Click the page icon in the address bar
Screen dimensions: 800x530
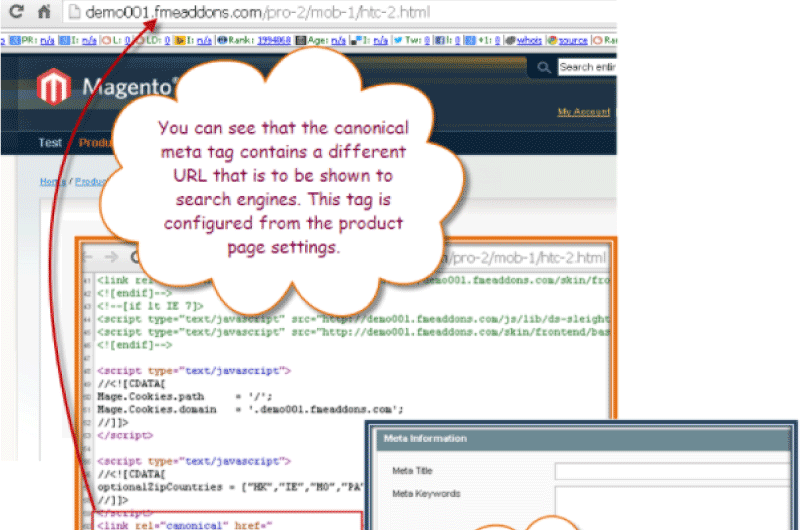coord(74,12)
